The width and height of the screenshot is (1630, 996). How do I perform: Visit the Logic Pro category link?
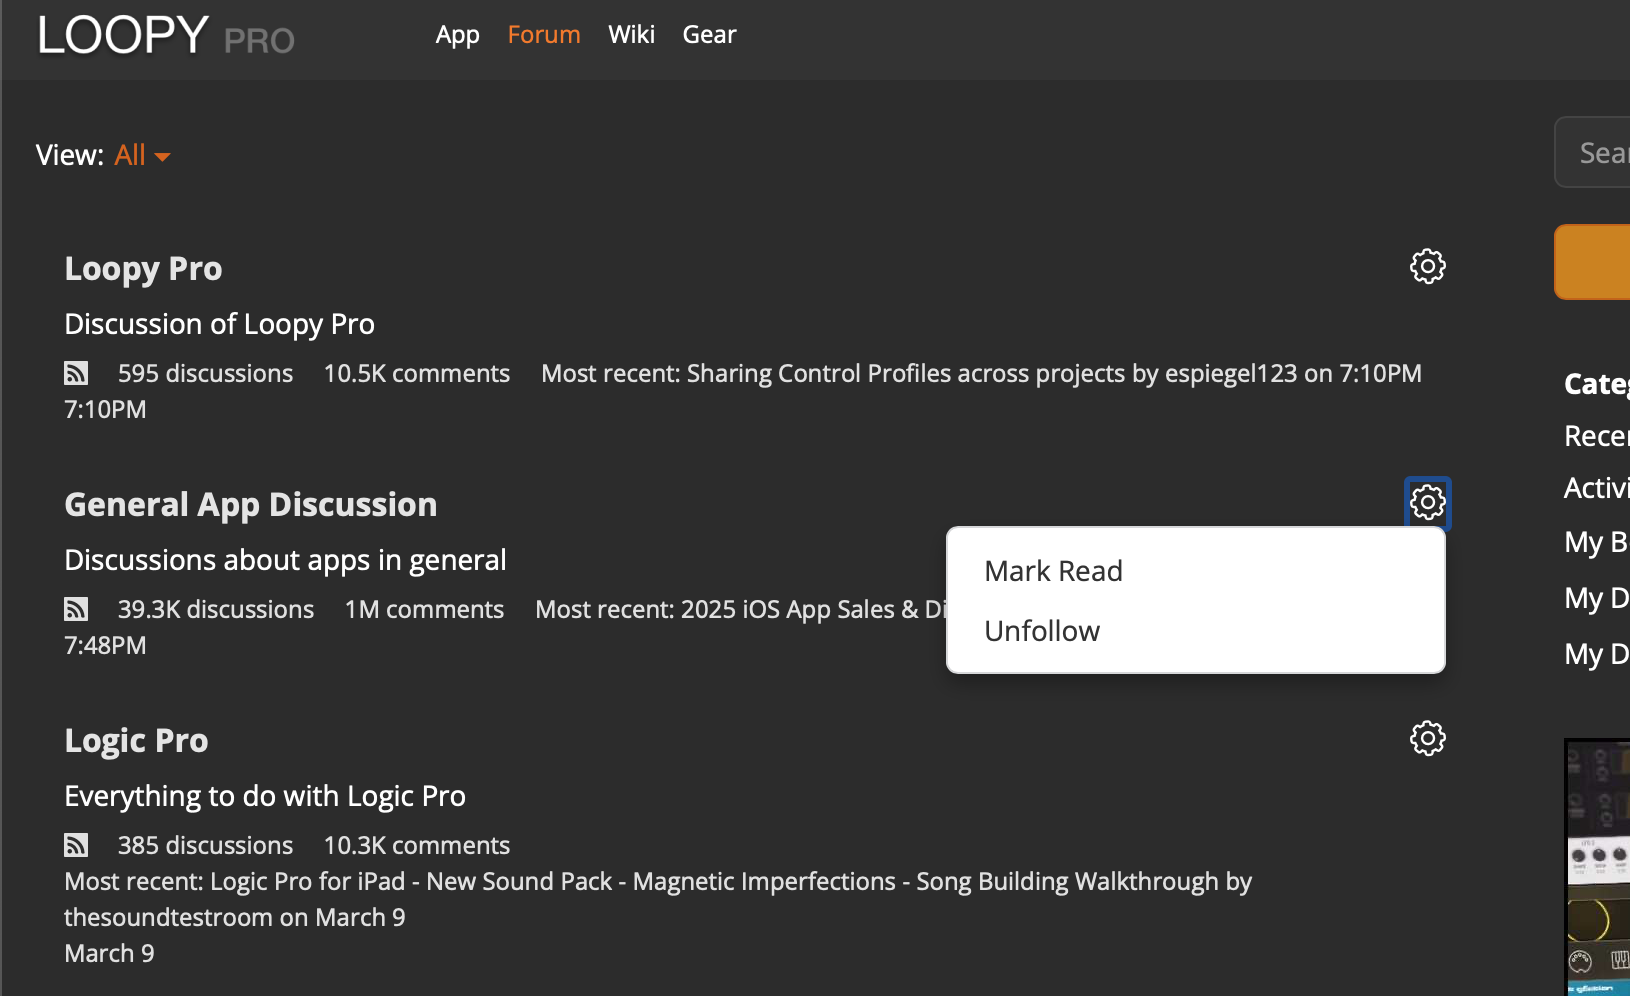coord(136,741)
